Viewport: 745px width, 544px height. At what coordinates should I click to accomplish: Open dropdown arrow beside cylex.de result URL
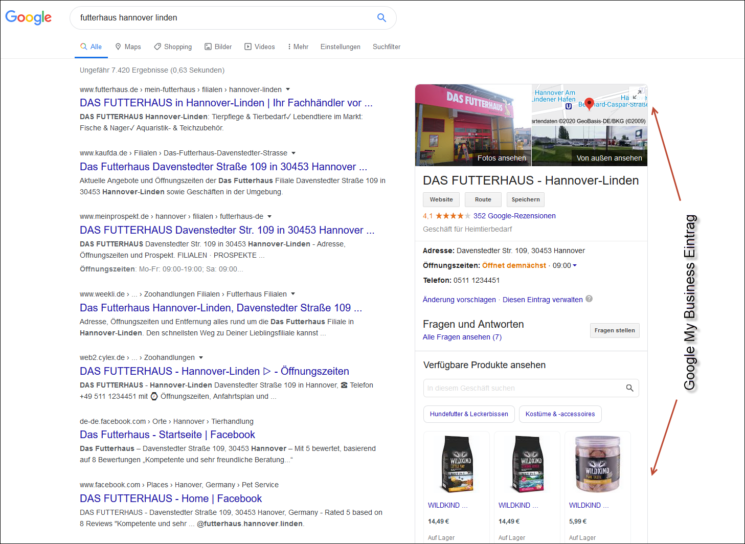(x=201, y=357)
